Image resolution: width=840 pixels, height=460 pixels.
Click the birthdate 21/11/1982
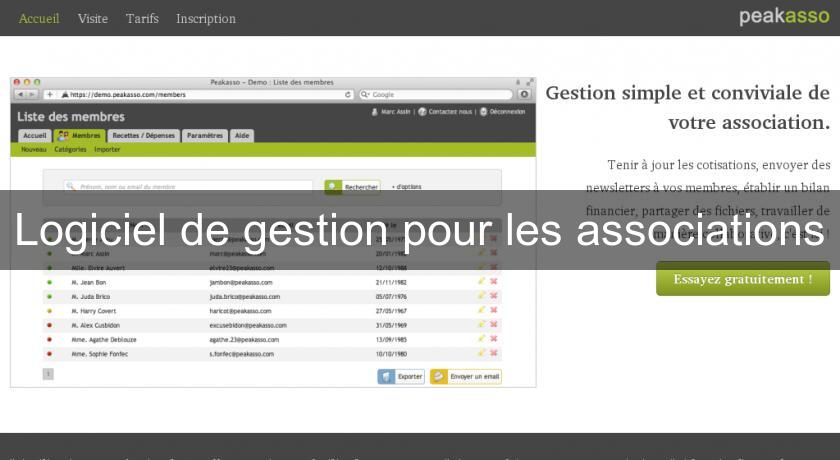point(391,282)
